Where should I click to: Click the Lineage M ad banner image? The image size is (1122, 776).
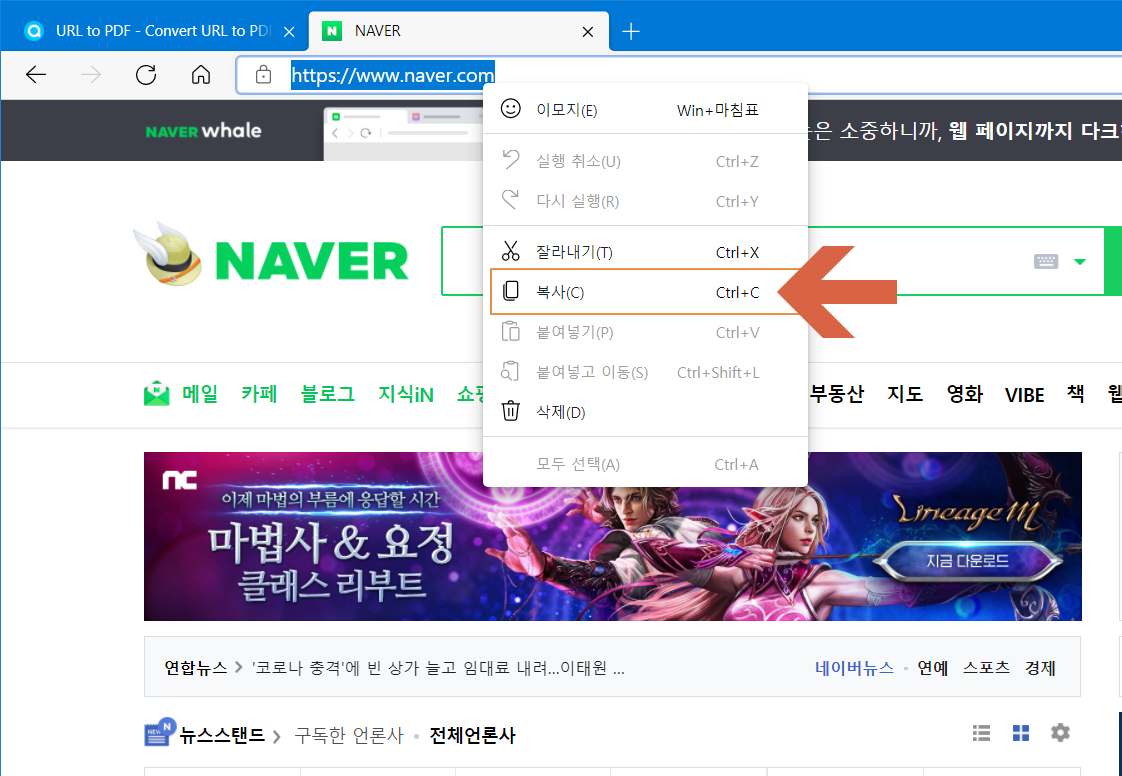613,536
